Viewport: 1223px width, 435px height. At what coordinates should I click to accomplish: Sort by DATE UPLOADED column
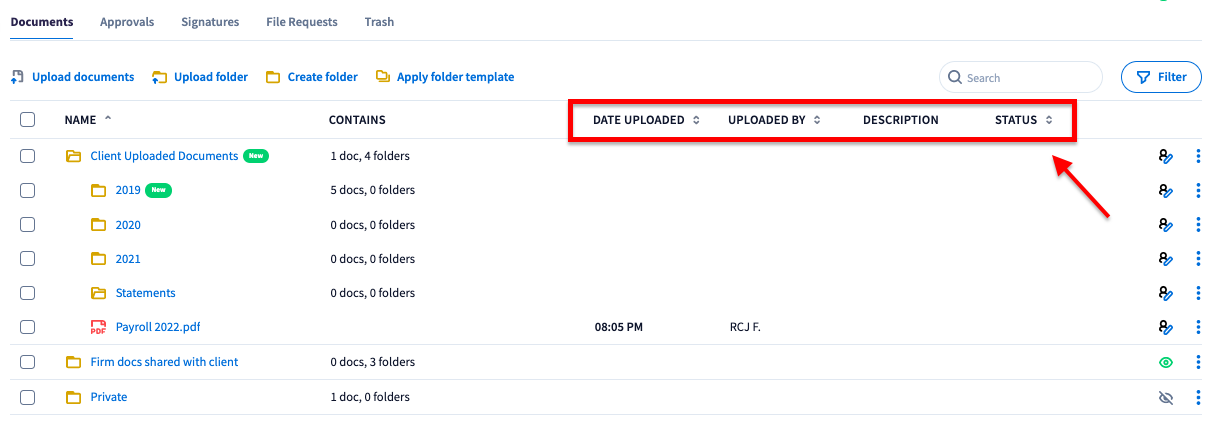tap(645, 120)
